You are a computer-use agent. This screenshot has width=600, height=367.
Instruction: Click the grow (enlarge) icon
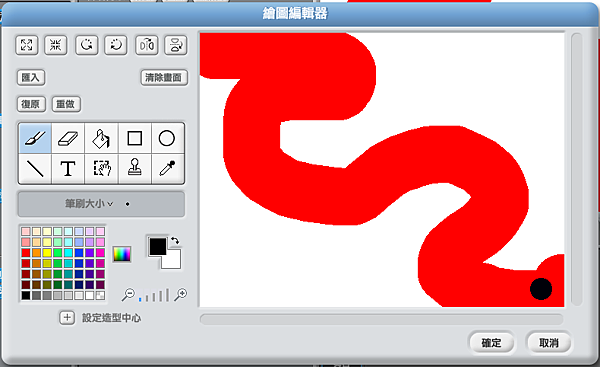[27, 45]
